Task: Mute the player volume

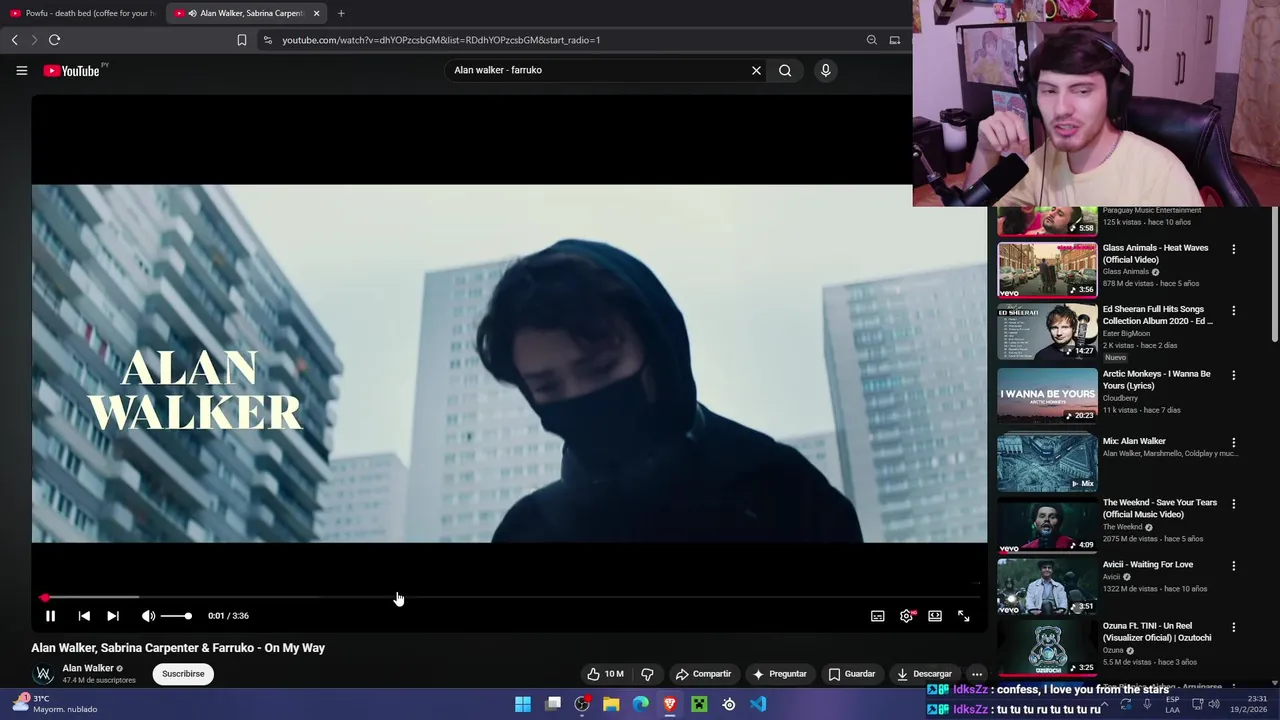Action: pos(148,616)
